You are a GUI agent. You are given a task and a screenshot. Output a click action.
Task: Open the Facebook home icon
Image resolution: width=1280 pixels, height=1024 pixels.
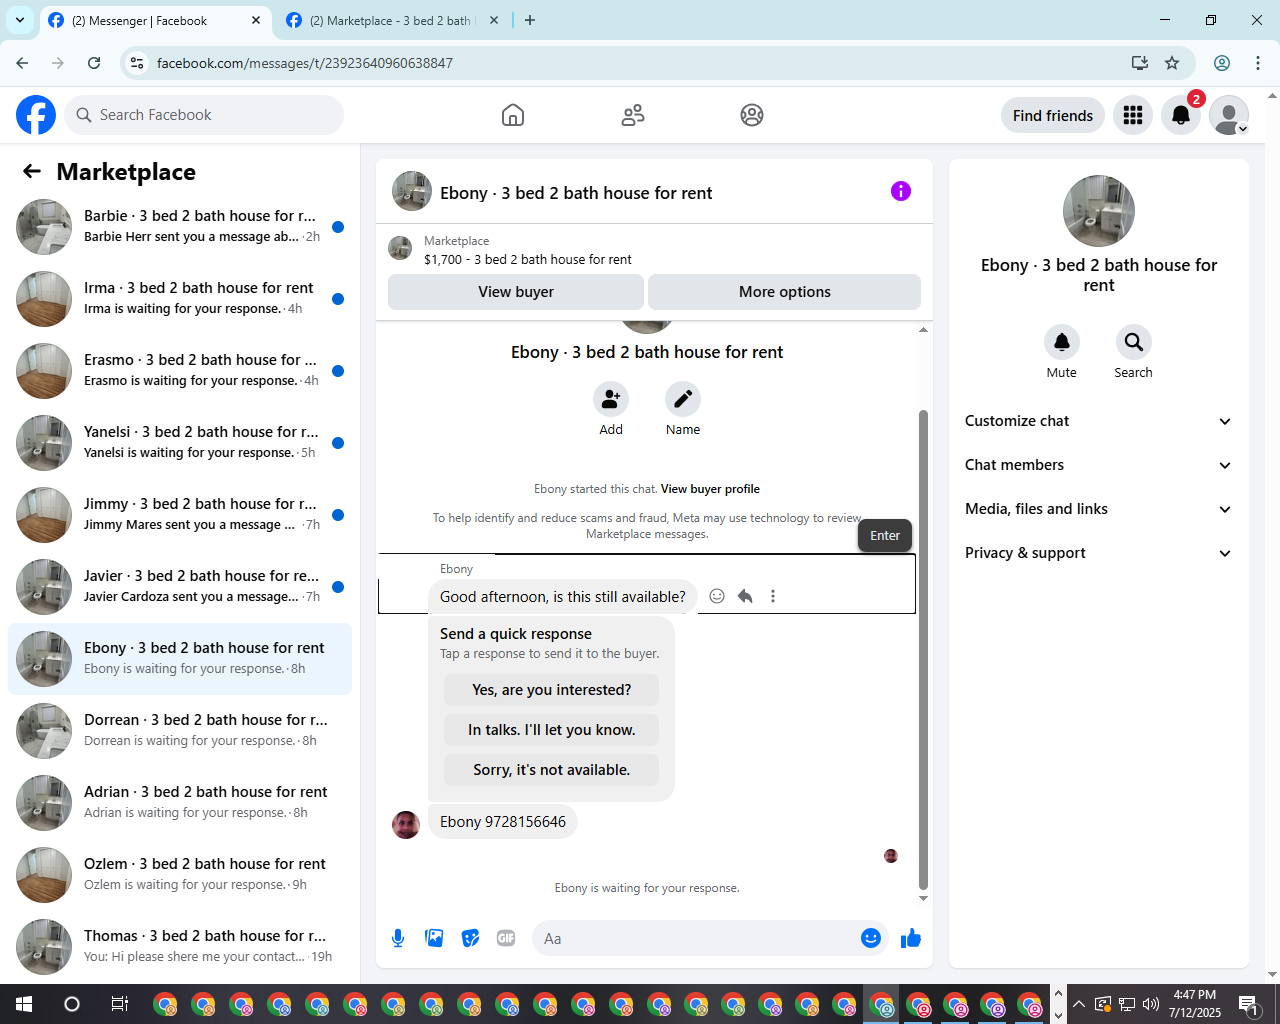pos(513,115)
